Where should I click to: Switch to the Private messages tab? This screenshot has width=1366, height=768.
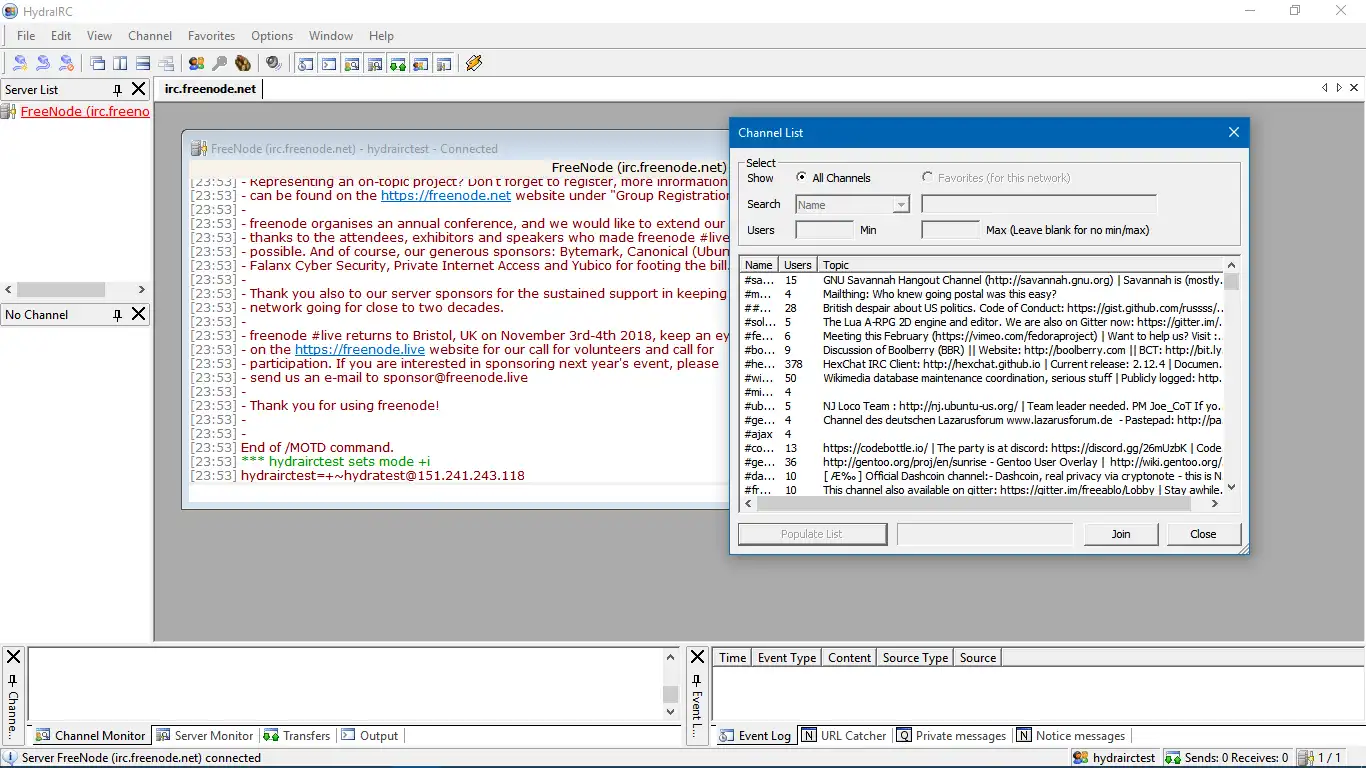pyautogui.click(x=951, y=735)
